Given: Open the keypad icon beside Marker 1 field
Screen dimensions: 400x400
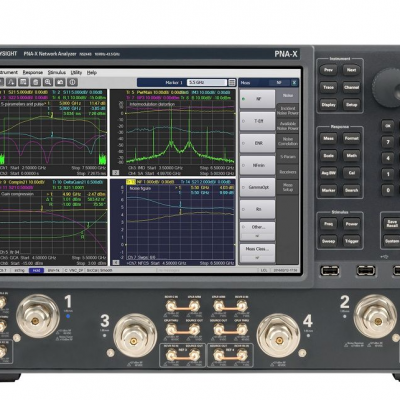Looking at the screenshot, I should [x=232, y=82].
